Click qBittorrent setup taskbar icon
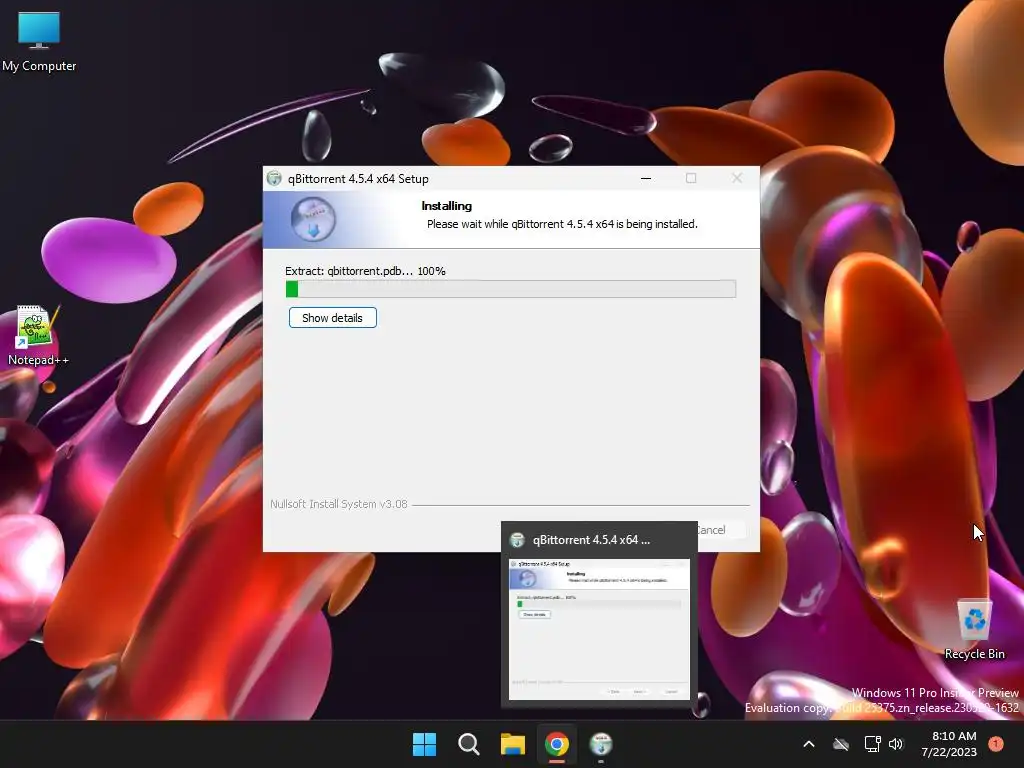 (601, 744)
